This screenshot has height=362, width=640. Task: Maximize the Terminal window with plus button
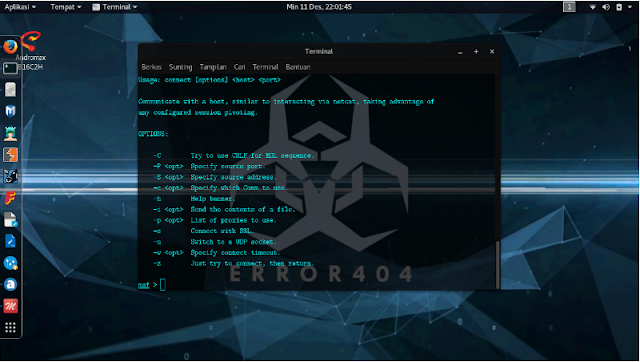tap(476, 51)
